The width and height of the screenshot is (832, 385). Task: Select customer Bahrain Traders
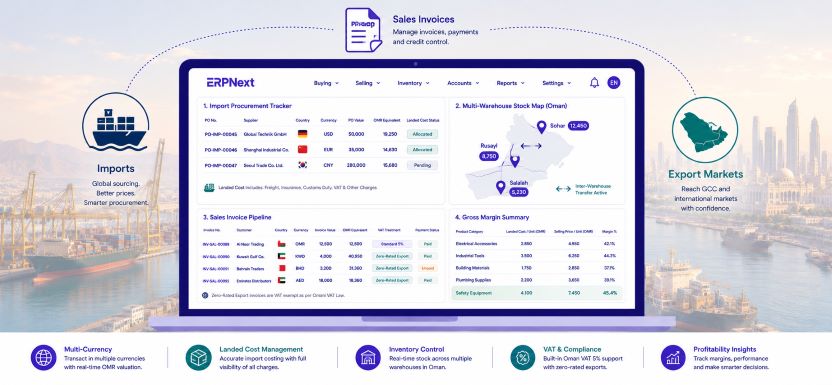250,268
